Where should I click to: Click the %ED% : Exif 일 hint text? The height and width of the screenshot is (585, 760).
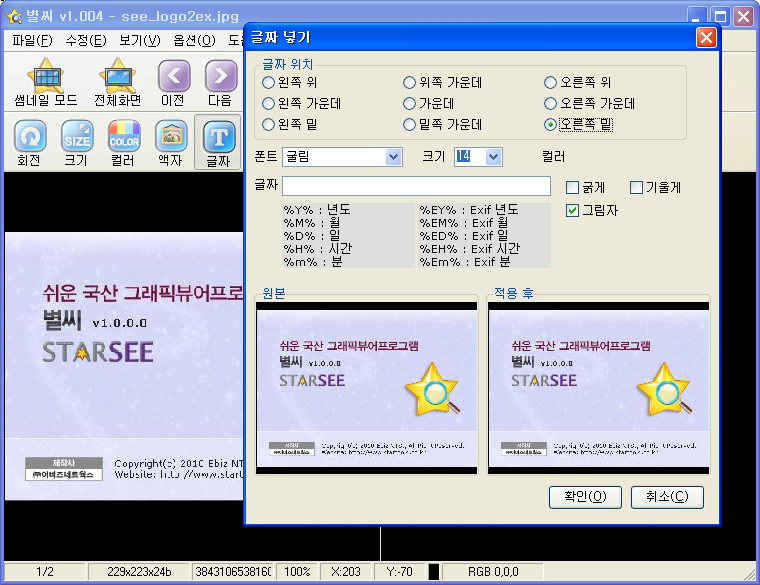464,236
